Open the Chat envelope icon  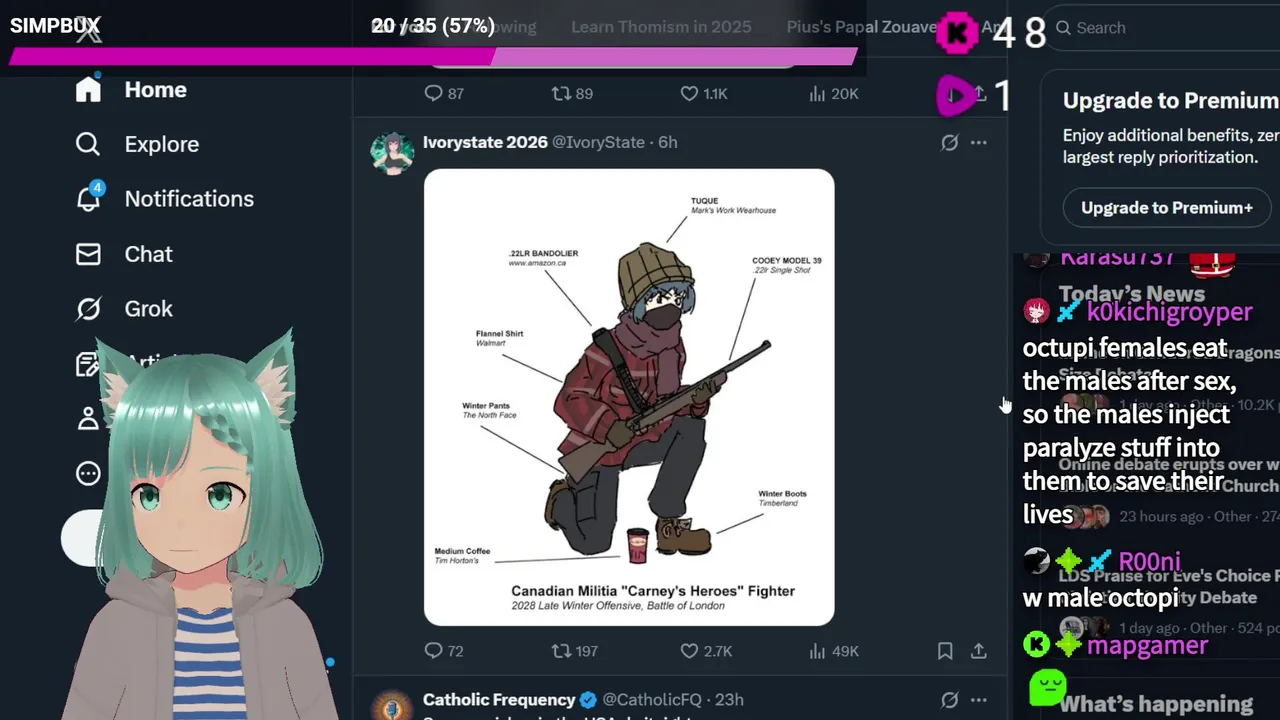coord(88,254)
